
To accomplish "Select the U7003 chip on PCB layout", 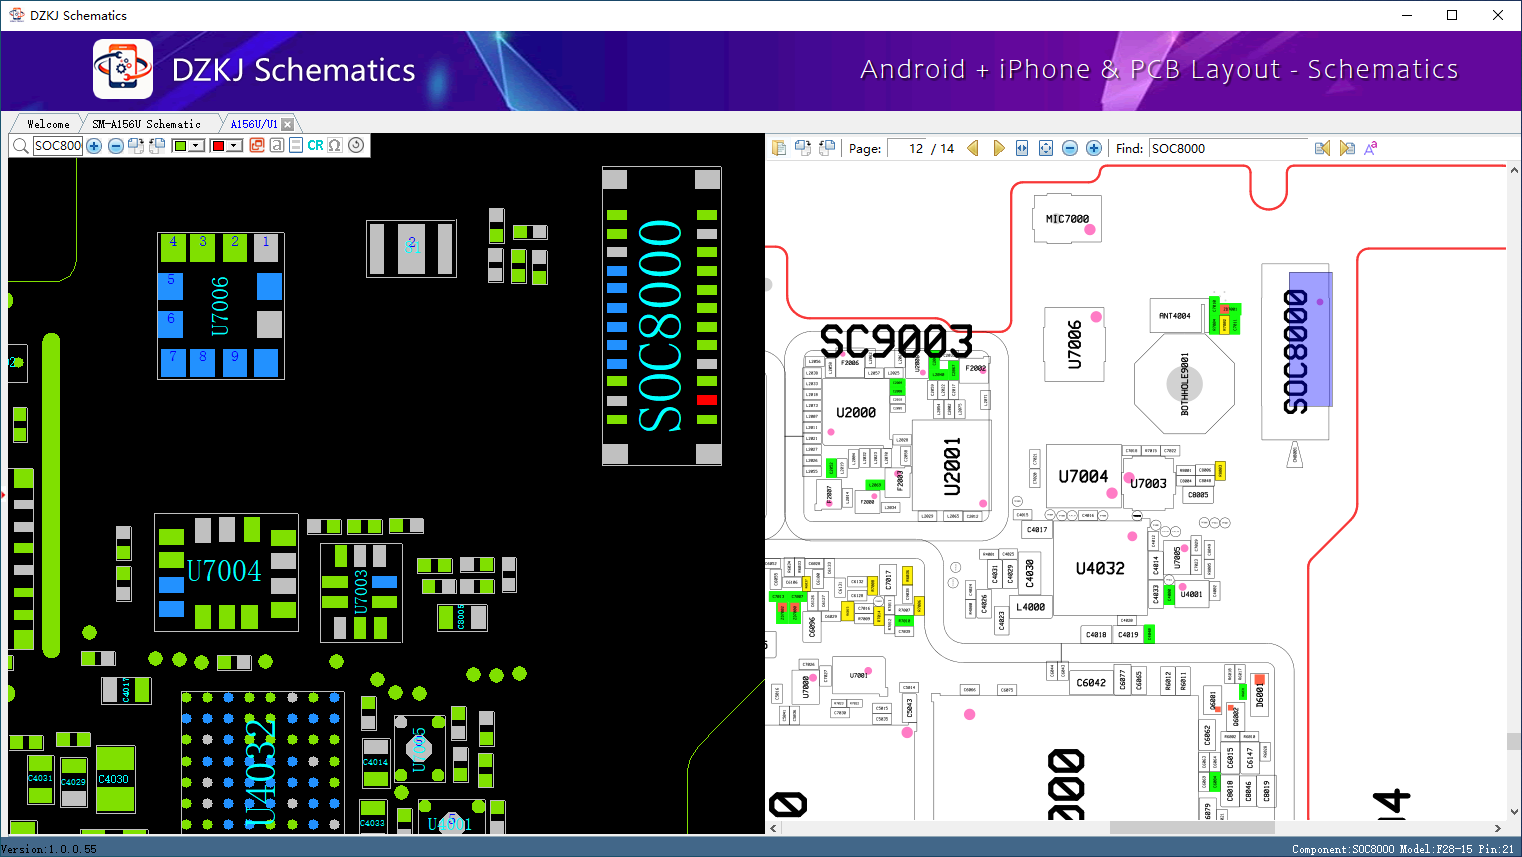I will coord(361,592).
